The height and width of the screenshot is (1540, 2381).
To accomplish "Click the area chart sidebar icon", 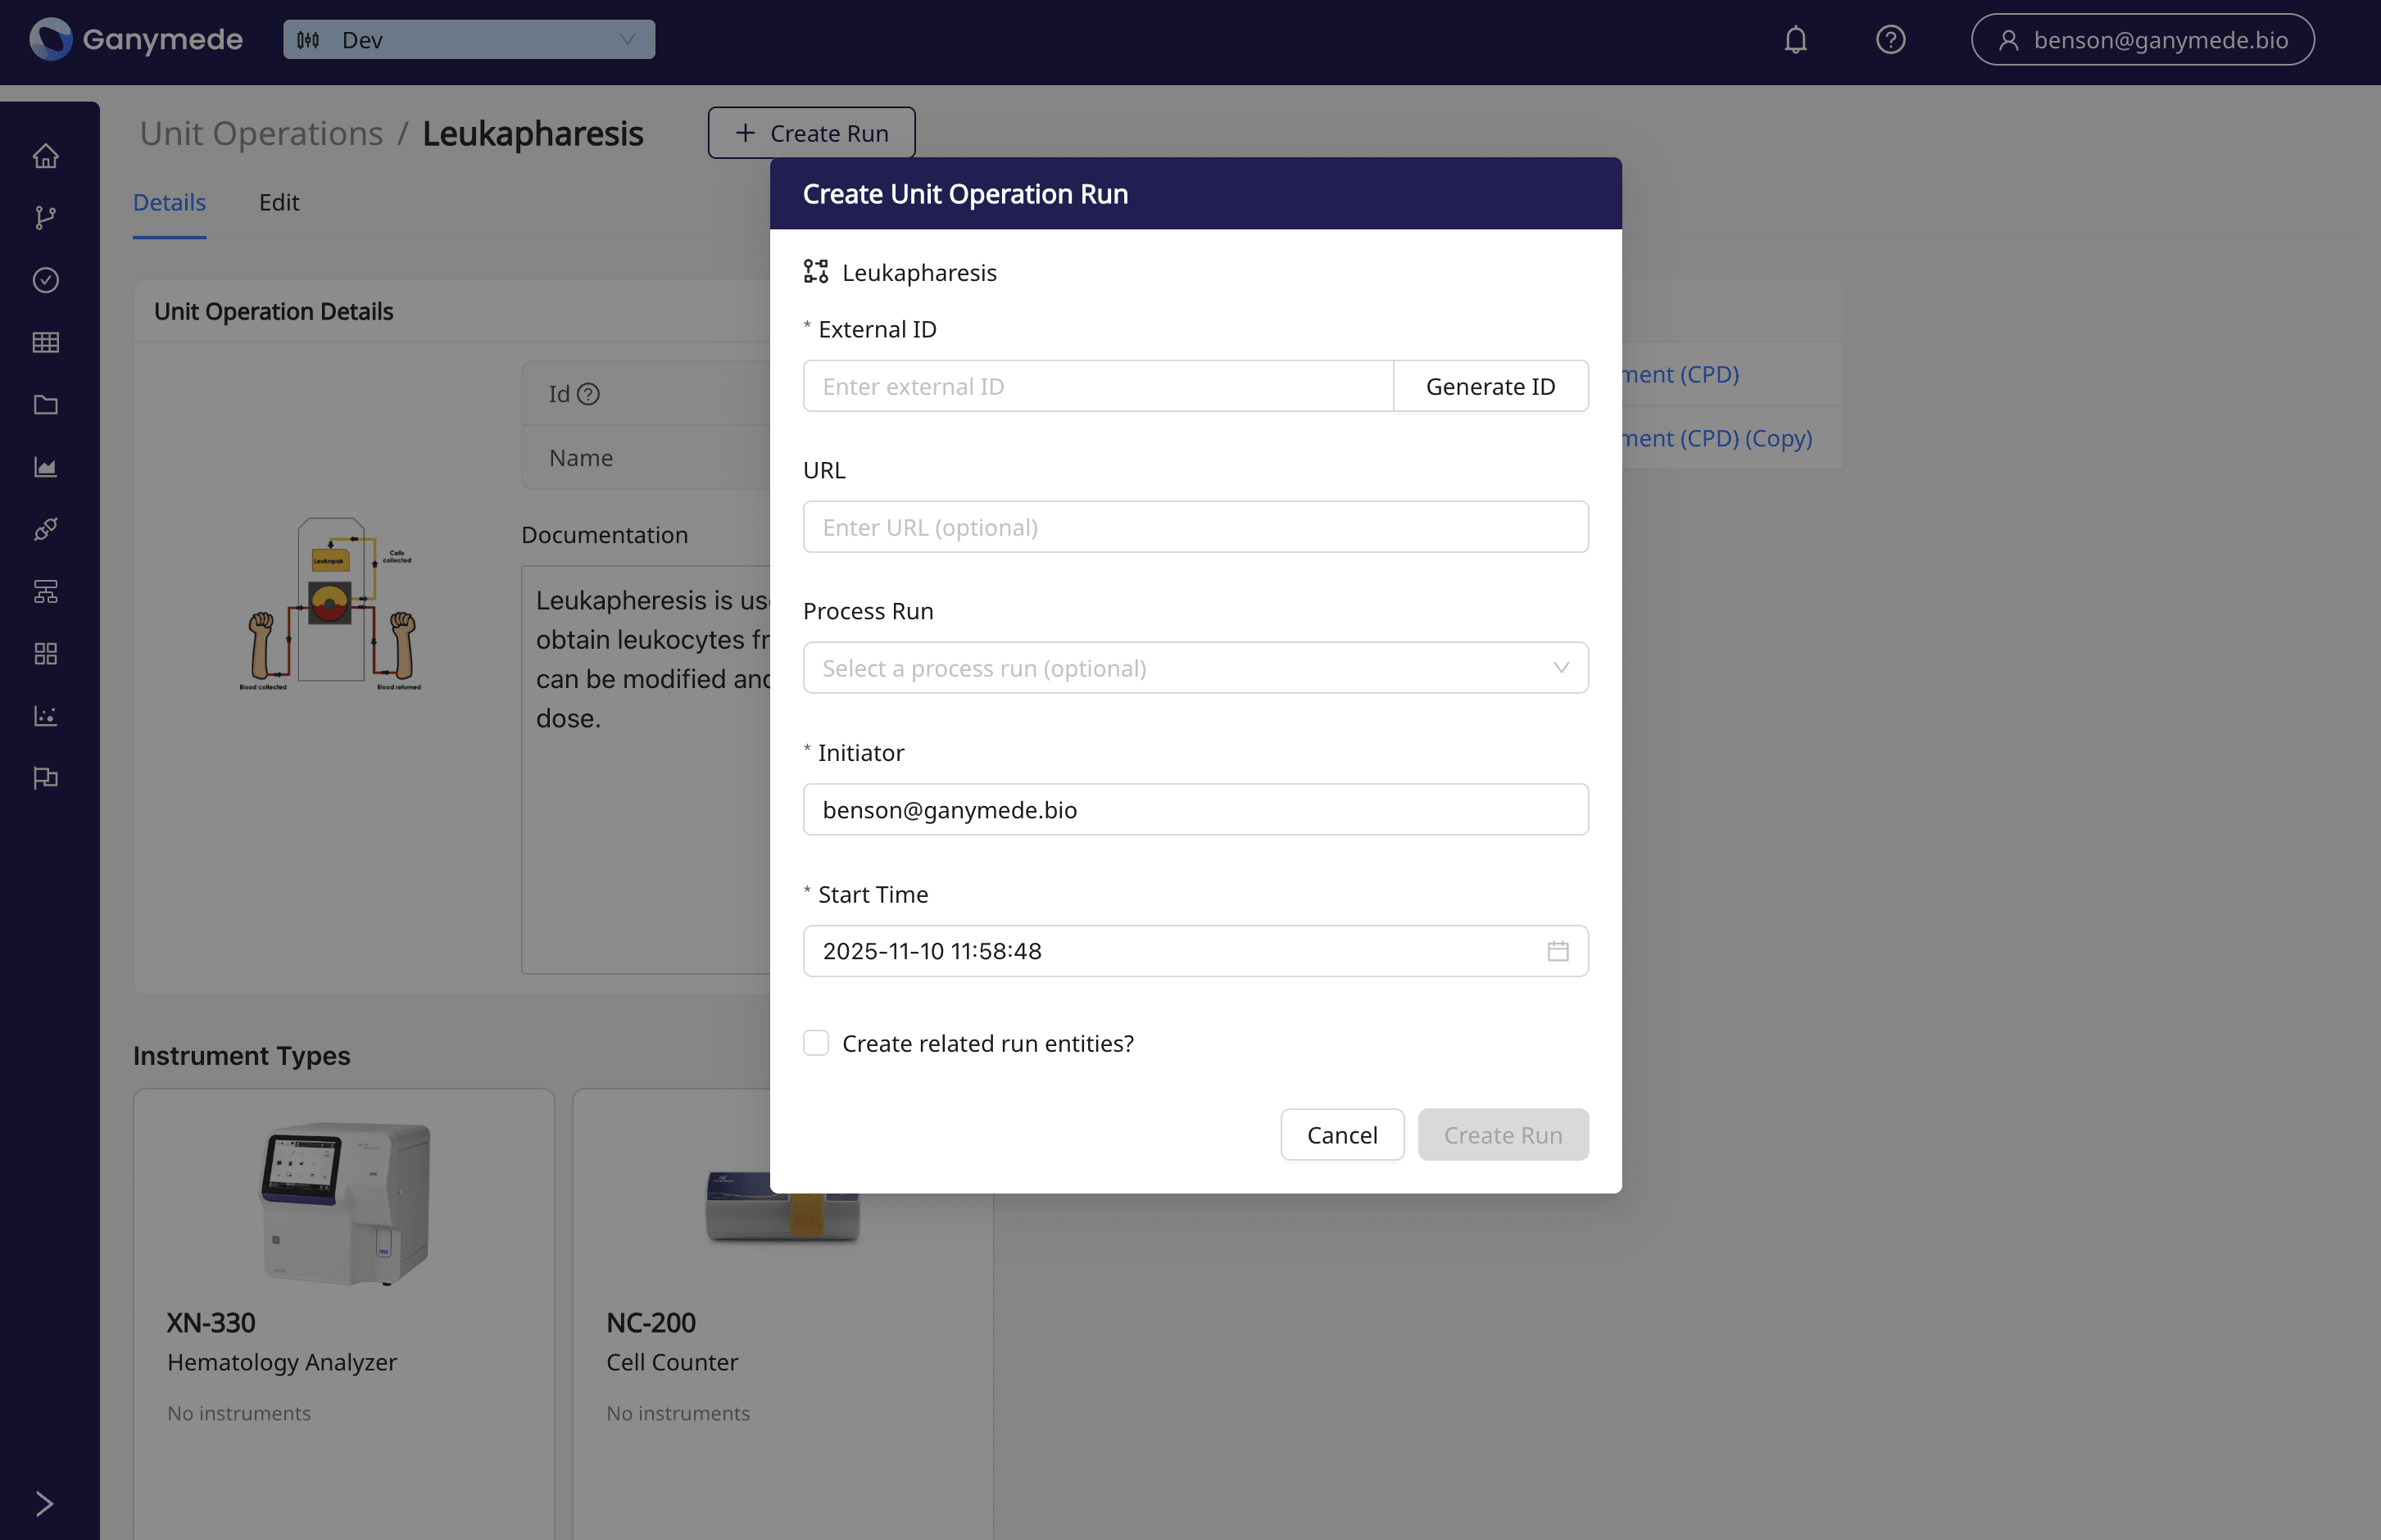I will point(46,467).
